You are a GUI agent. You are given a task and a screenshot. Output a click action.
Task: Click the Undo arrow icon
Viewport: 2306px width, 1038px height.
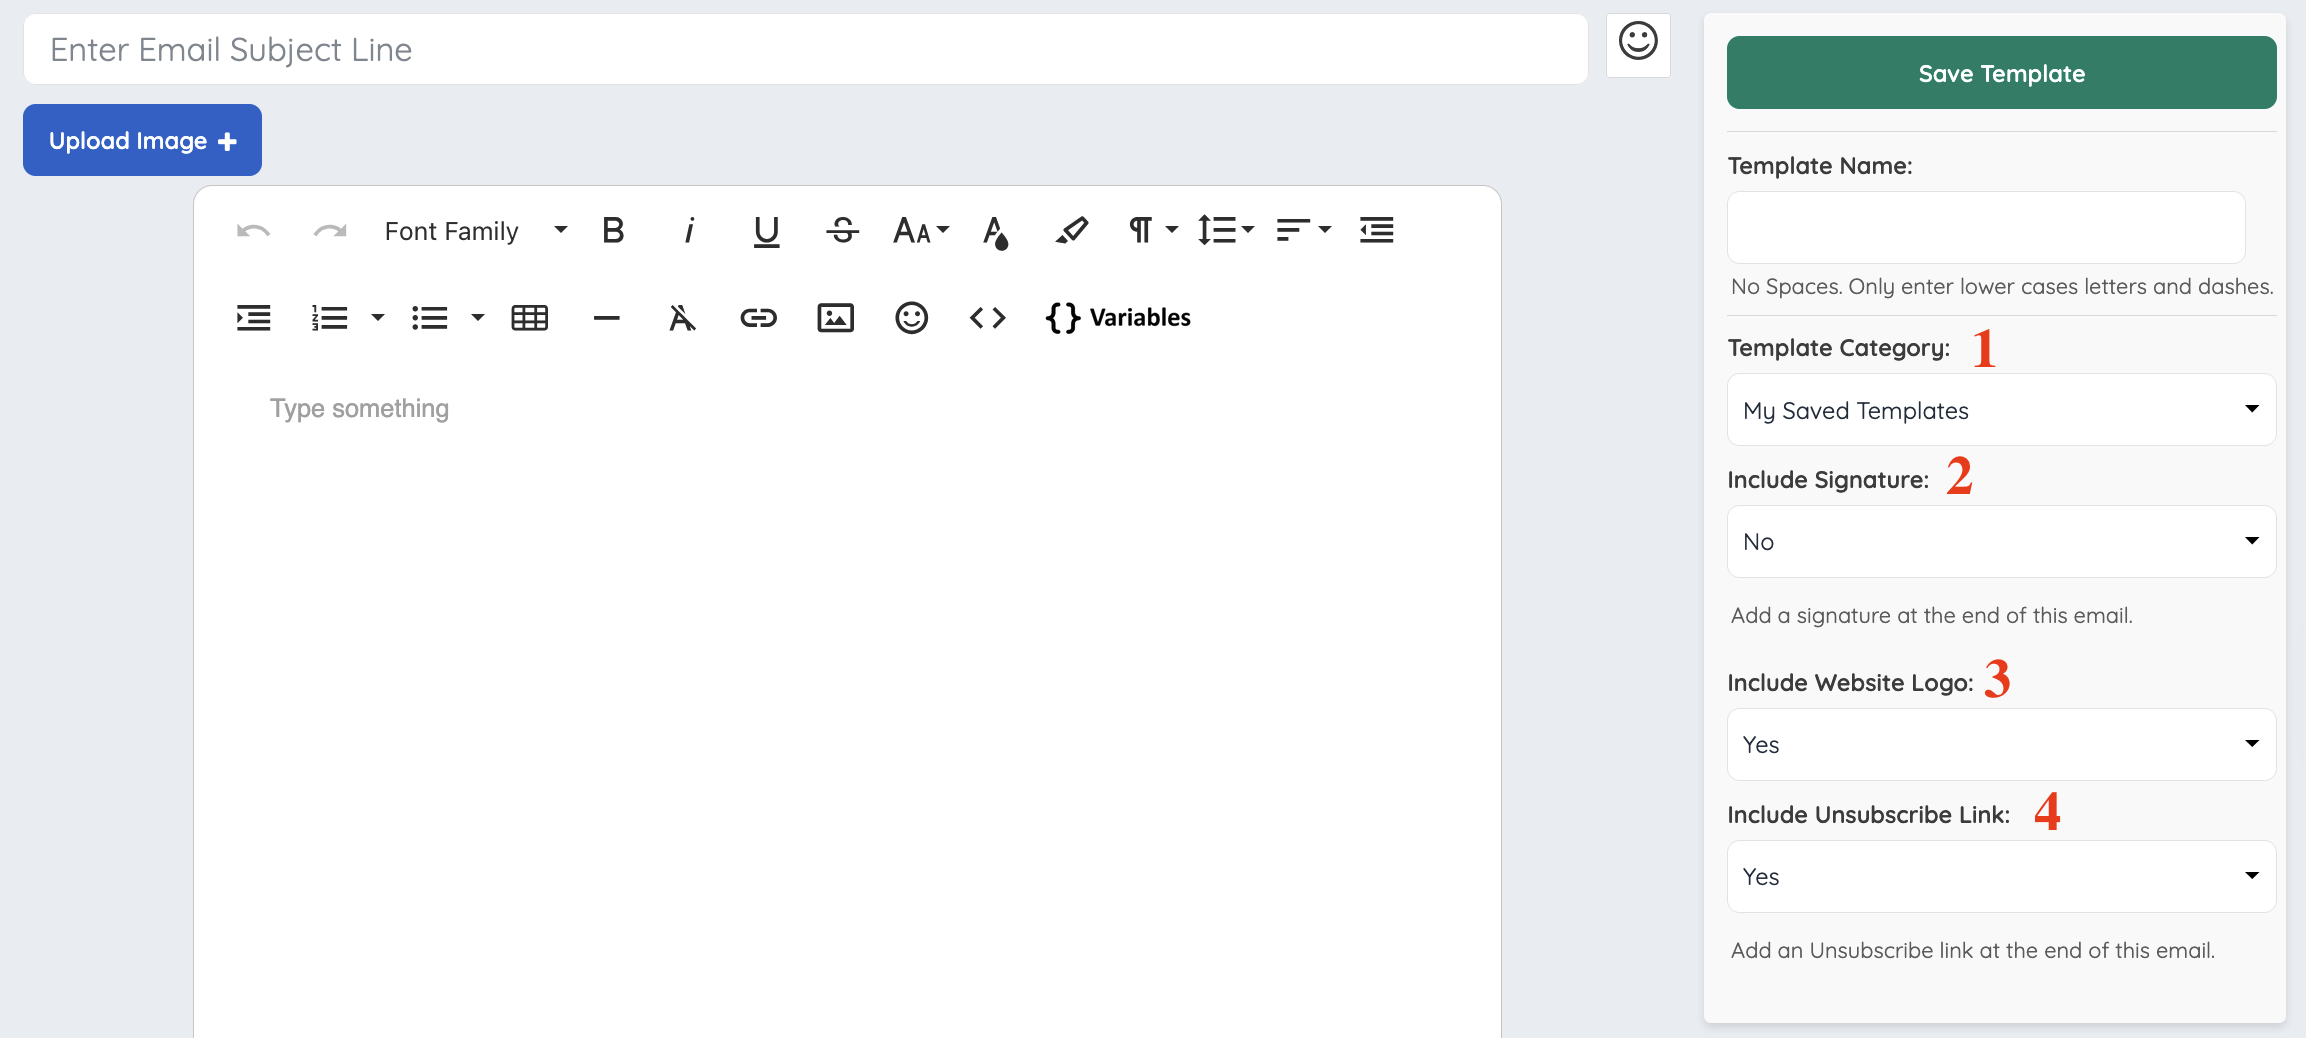click(x=253, y=231)
